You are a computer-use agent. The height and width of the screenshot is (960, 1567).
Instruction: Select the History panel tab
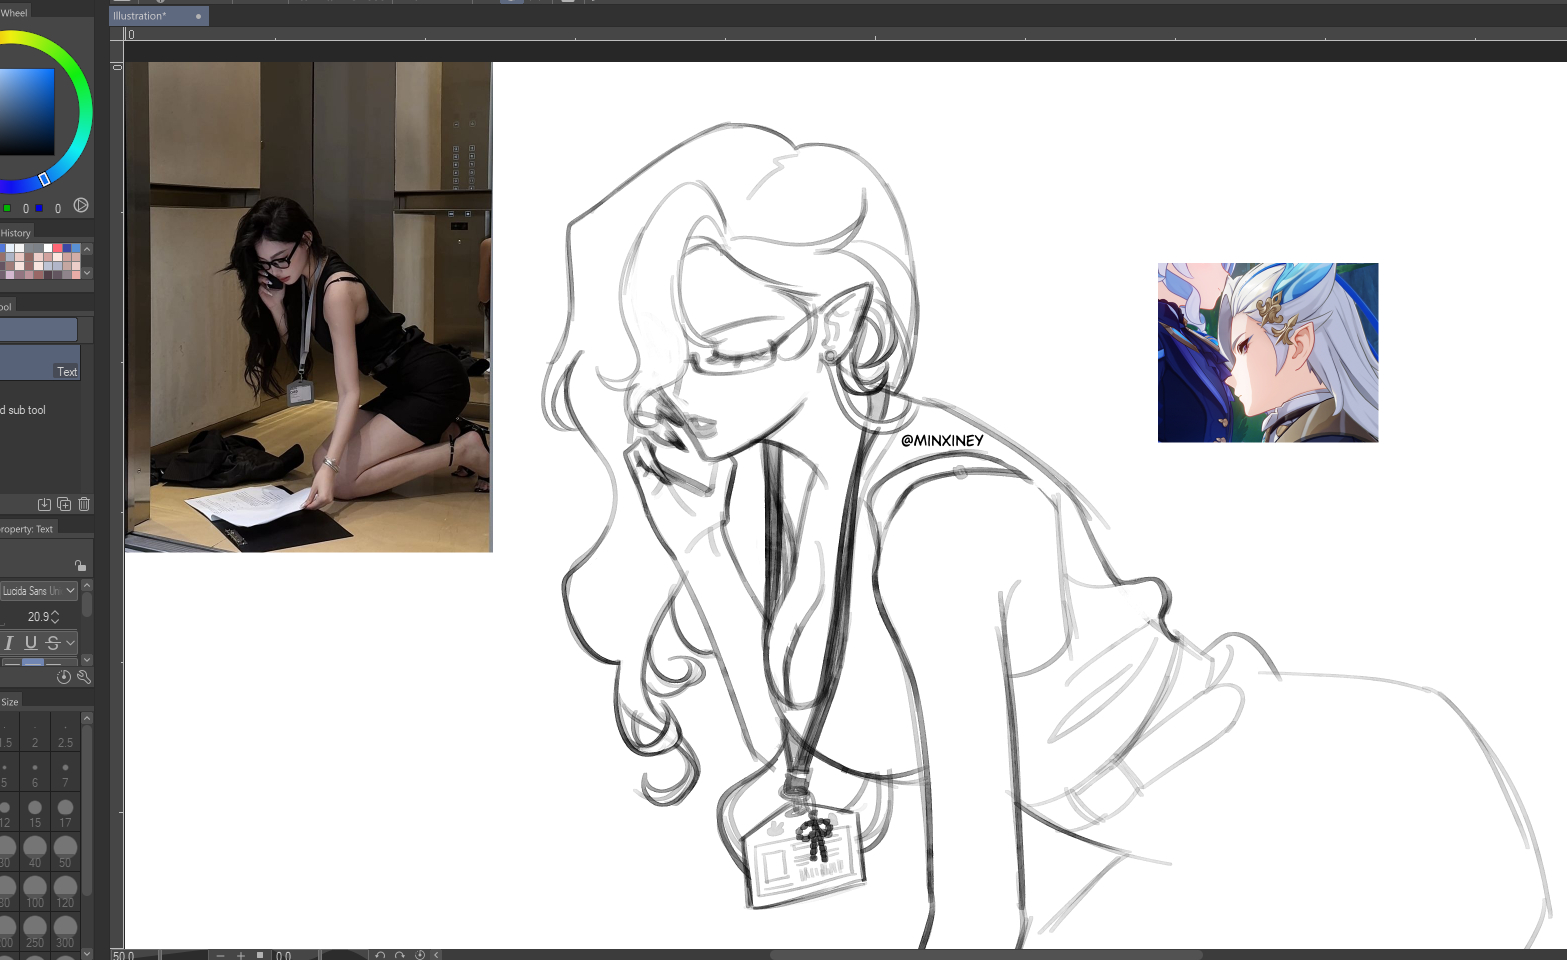pos(16,233)
